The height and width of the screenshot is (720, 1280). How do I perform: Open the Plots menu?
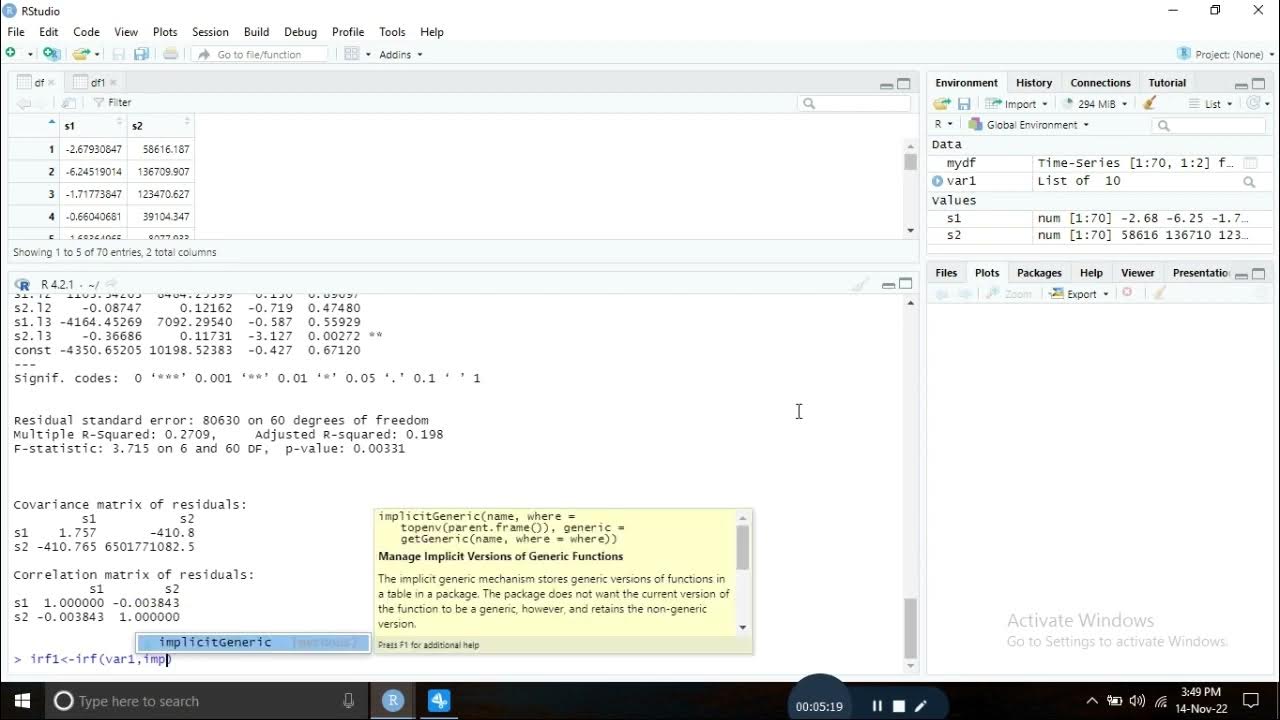pos(165,32)
